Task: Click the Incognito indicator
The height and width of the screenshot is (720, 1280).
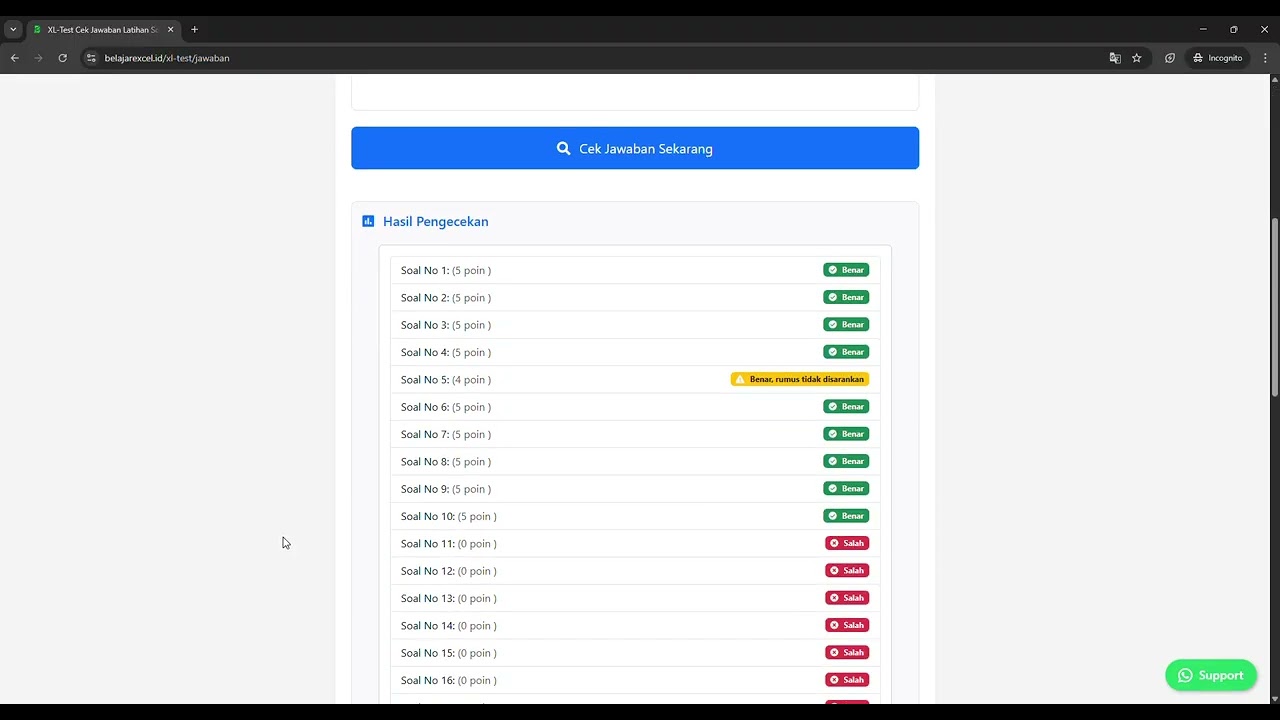Action: [1217, 58]
